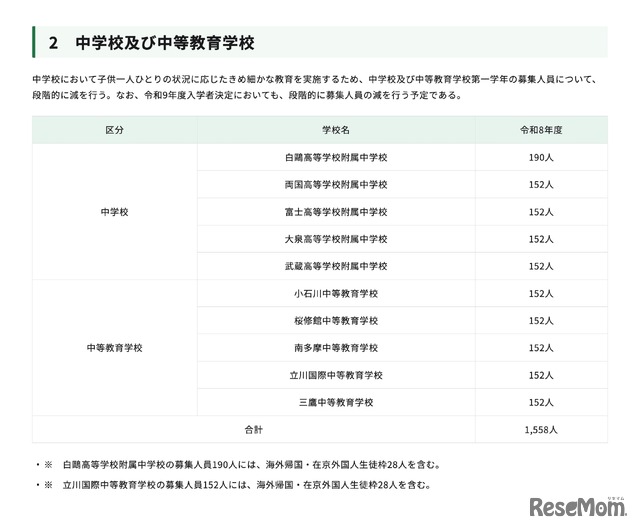640x530 pixels.
Task: Click the 中等教育学校 category cell
Action: tap(114, 348)
